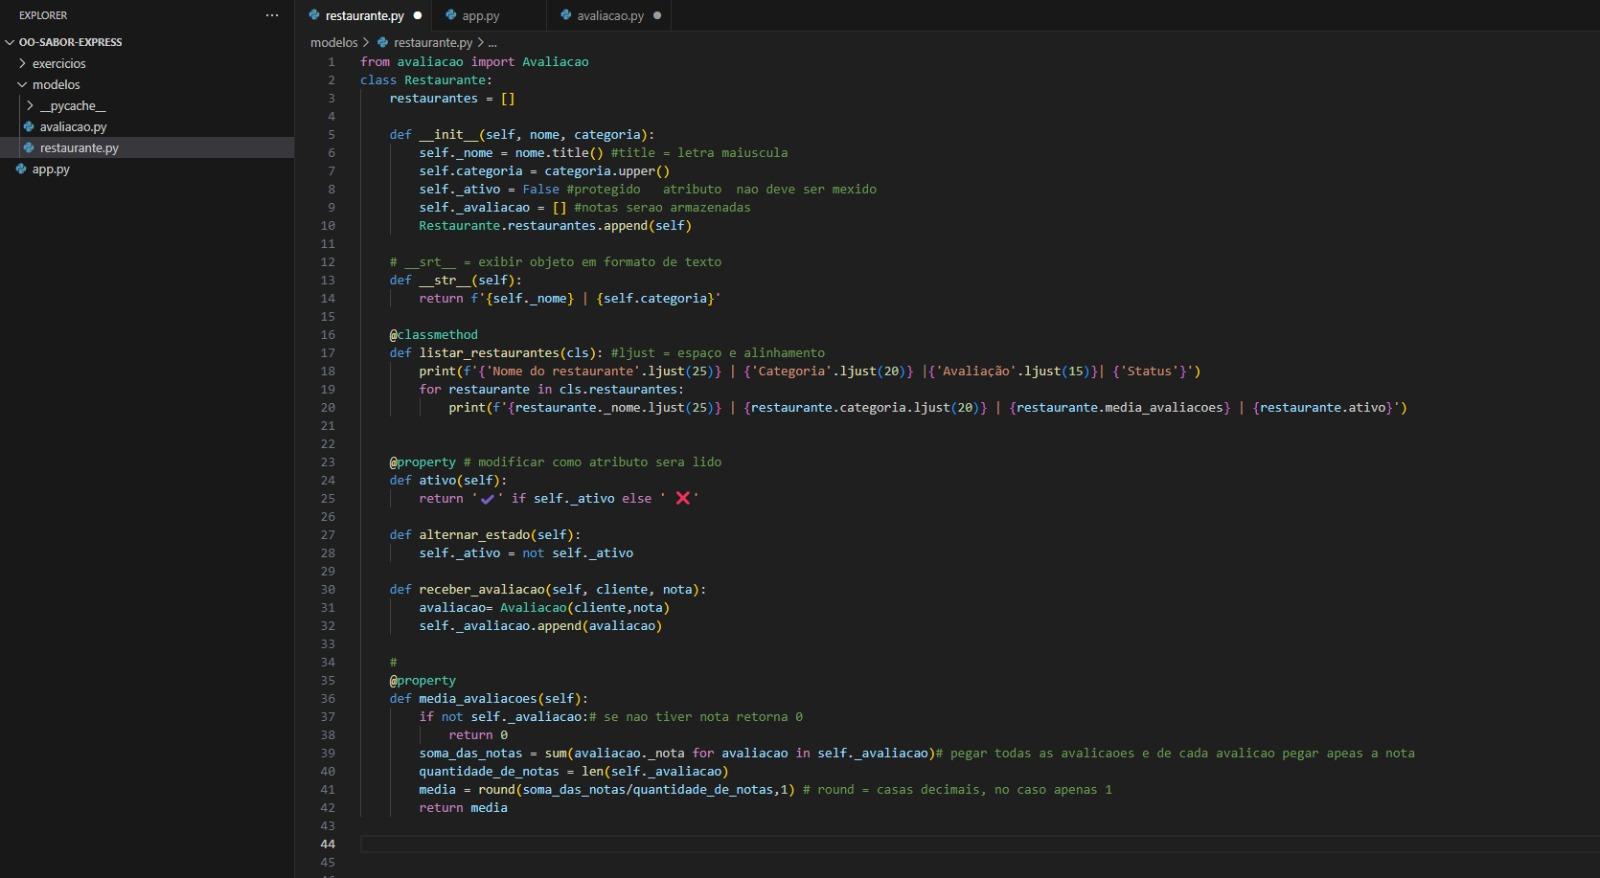This screenshot has height=878, width=1600.
Task: Click 'quantidade_de_notas = len' line
Action: coord(574,771)
